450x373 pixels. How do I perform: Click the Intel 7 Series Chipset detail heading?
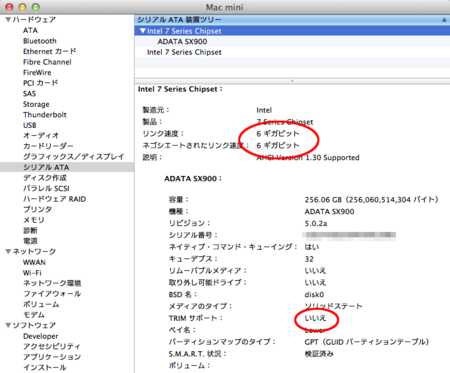click(180, 89)
